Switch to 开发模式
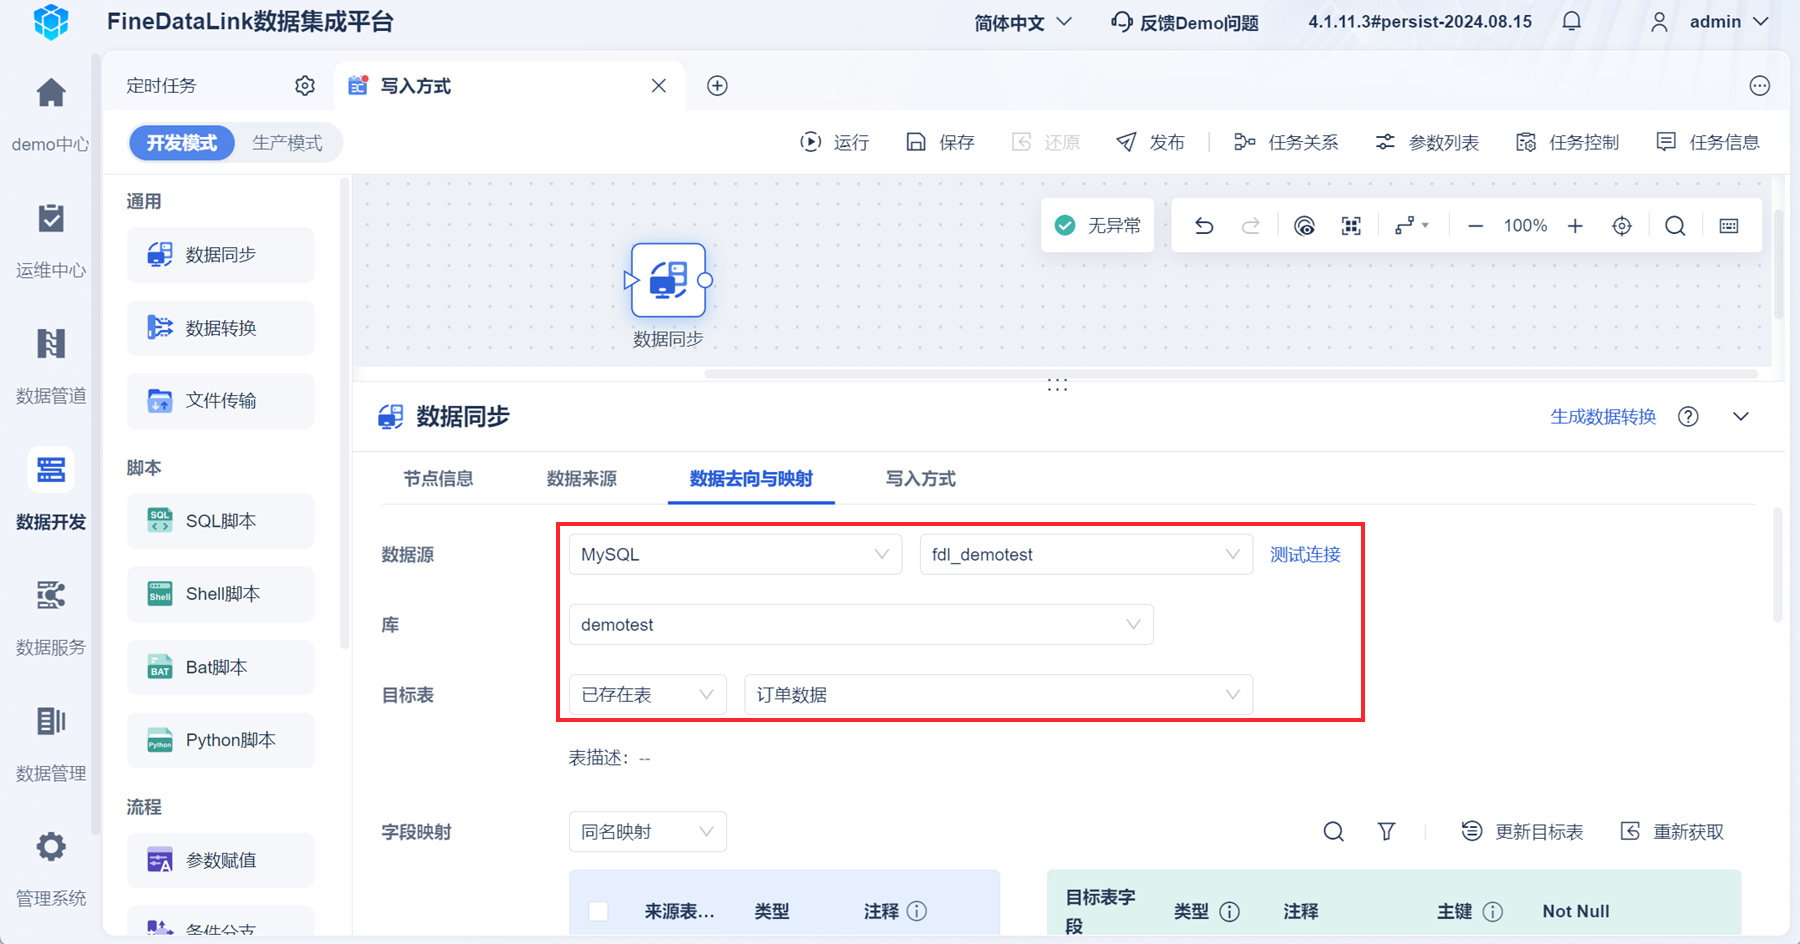Screen dimensions: 1800x944 [182, 143]
